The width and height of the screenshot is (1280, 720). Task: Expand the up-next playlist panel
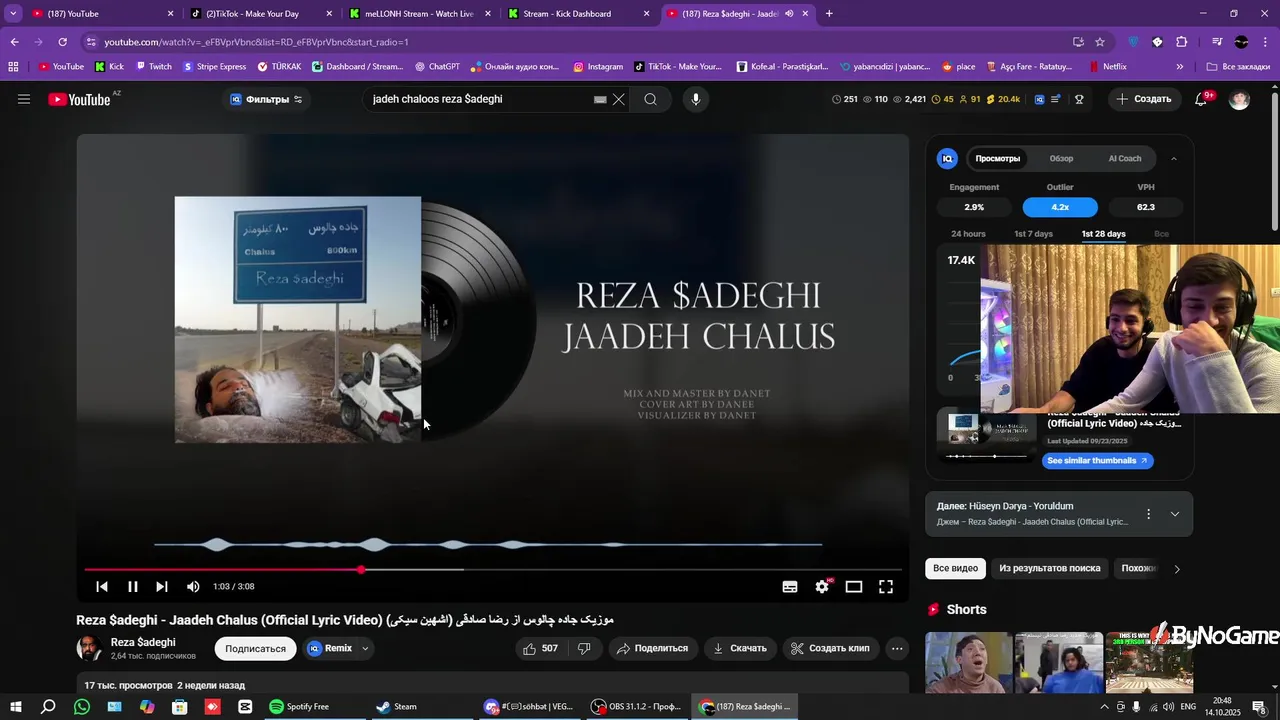pyautogui.click(x=1175, y=514)
